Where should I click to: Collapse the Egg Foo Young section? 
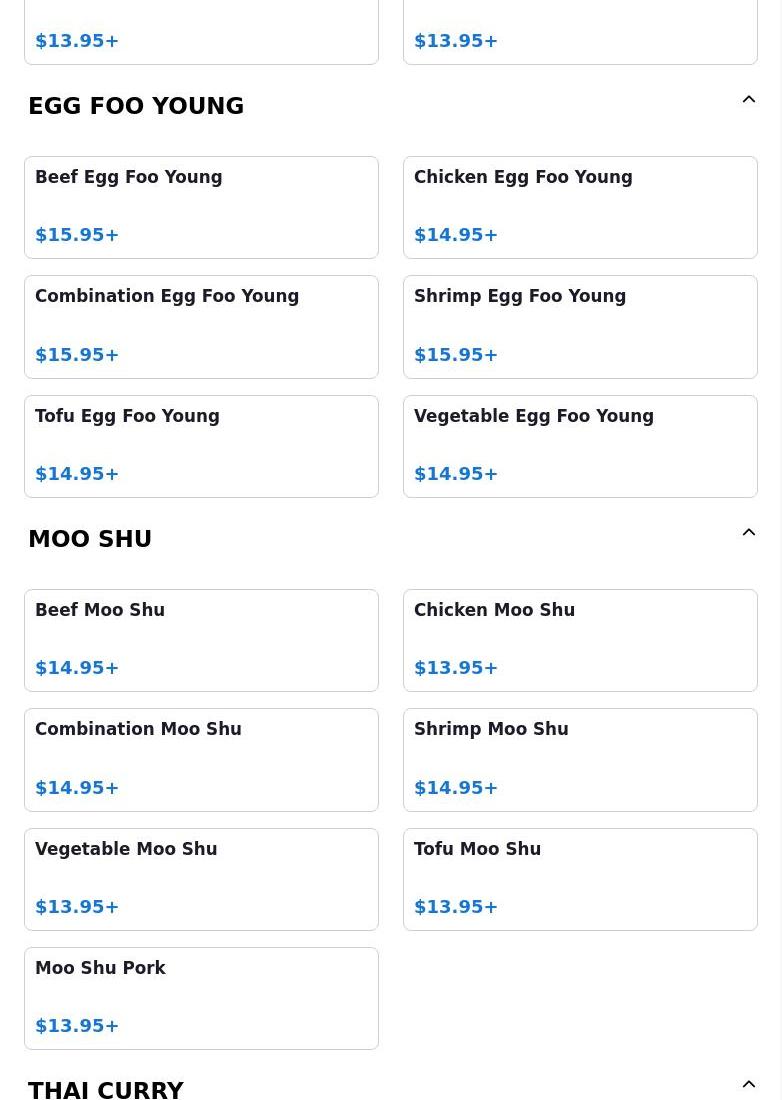(x=748, y=100)
